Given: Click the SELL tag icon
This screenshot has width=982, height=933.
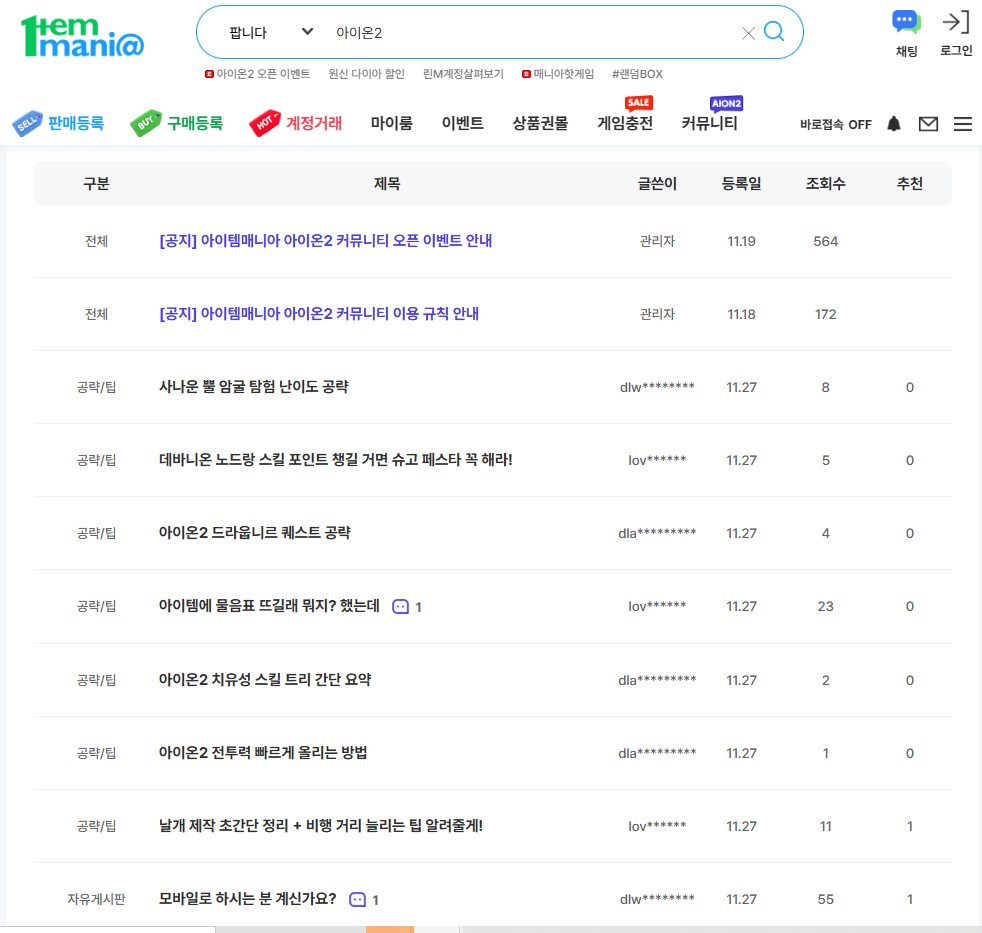Looking at the screenshot, I should pos(28,123).
